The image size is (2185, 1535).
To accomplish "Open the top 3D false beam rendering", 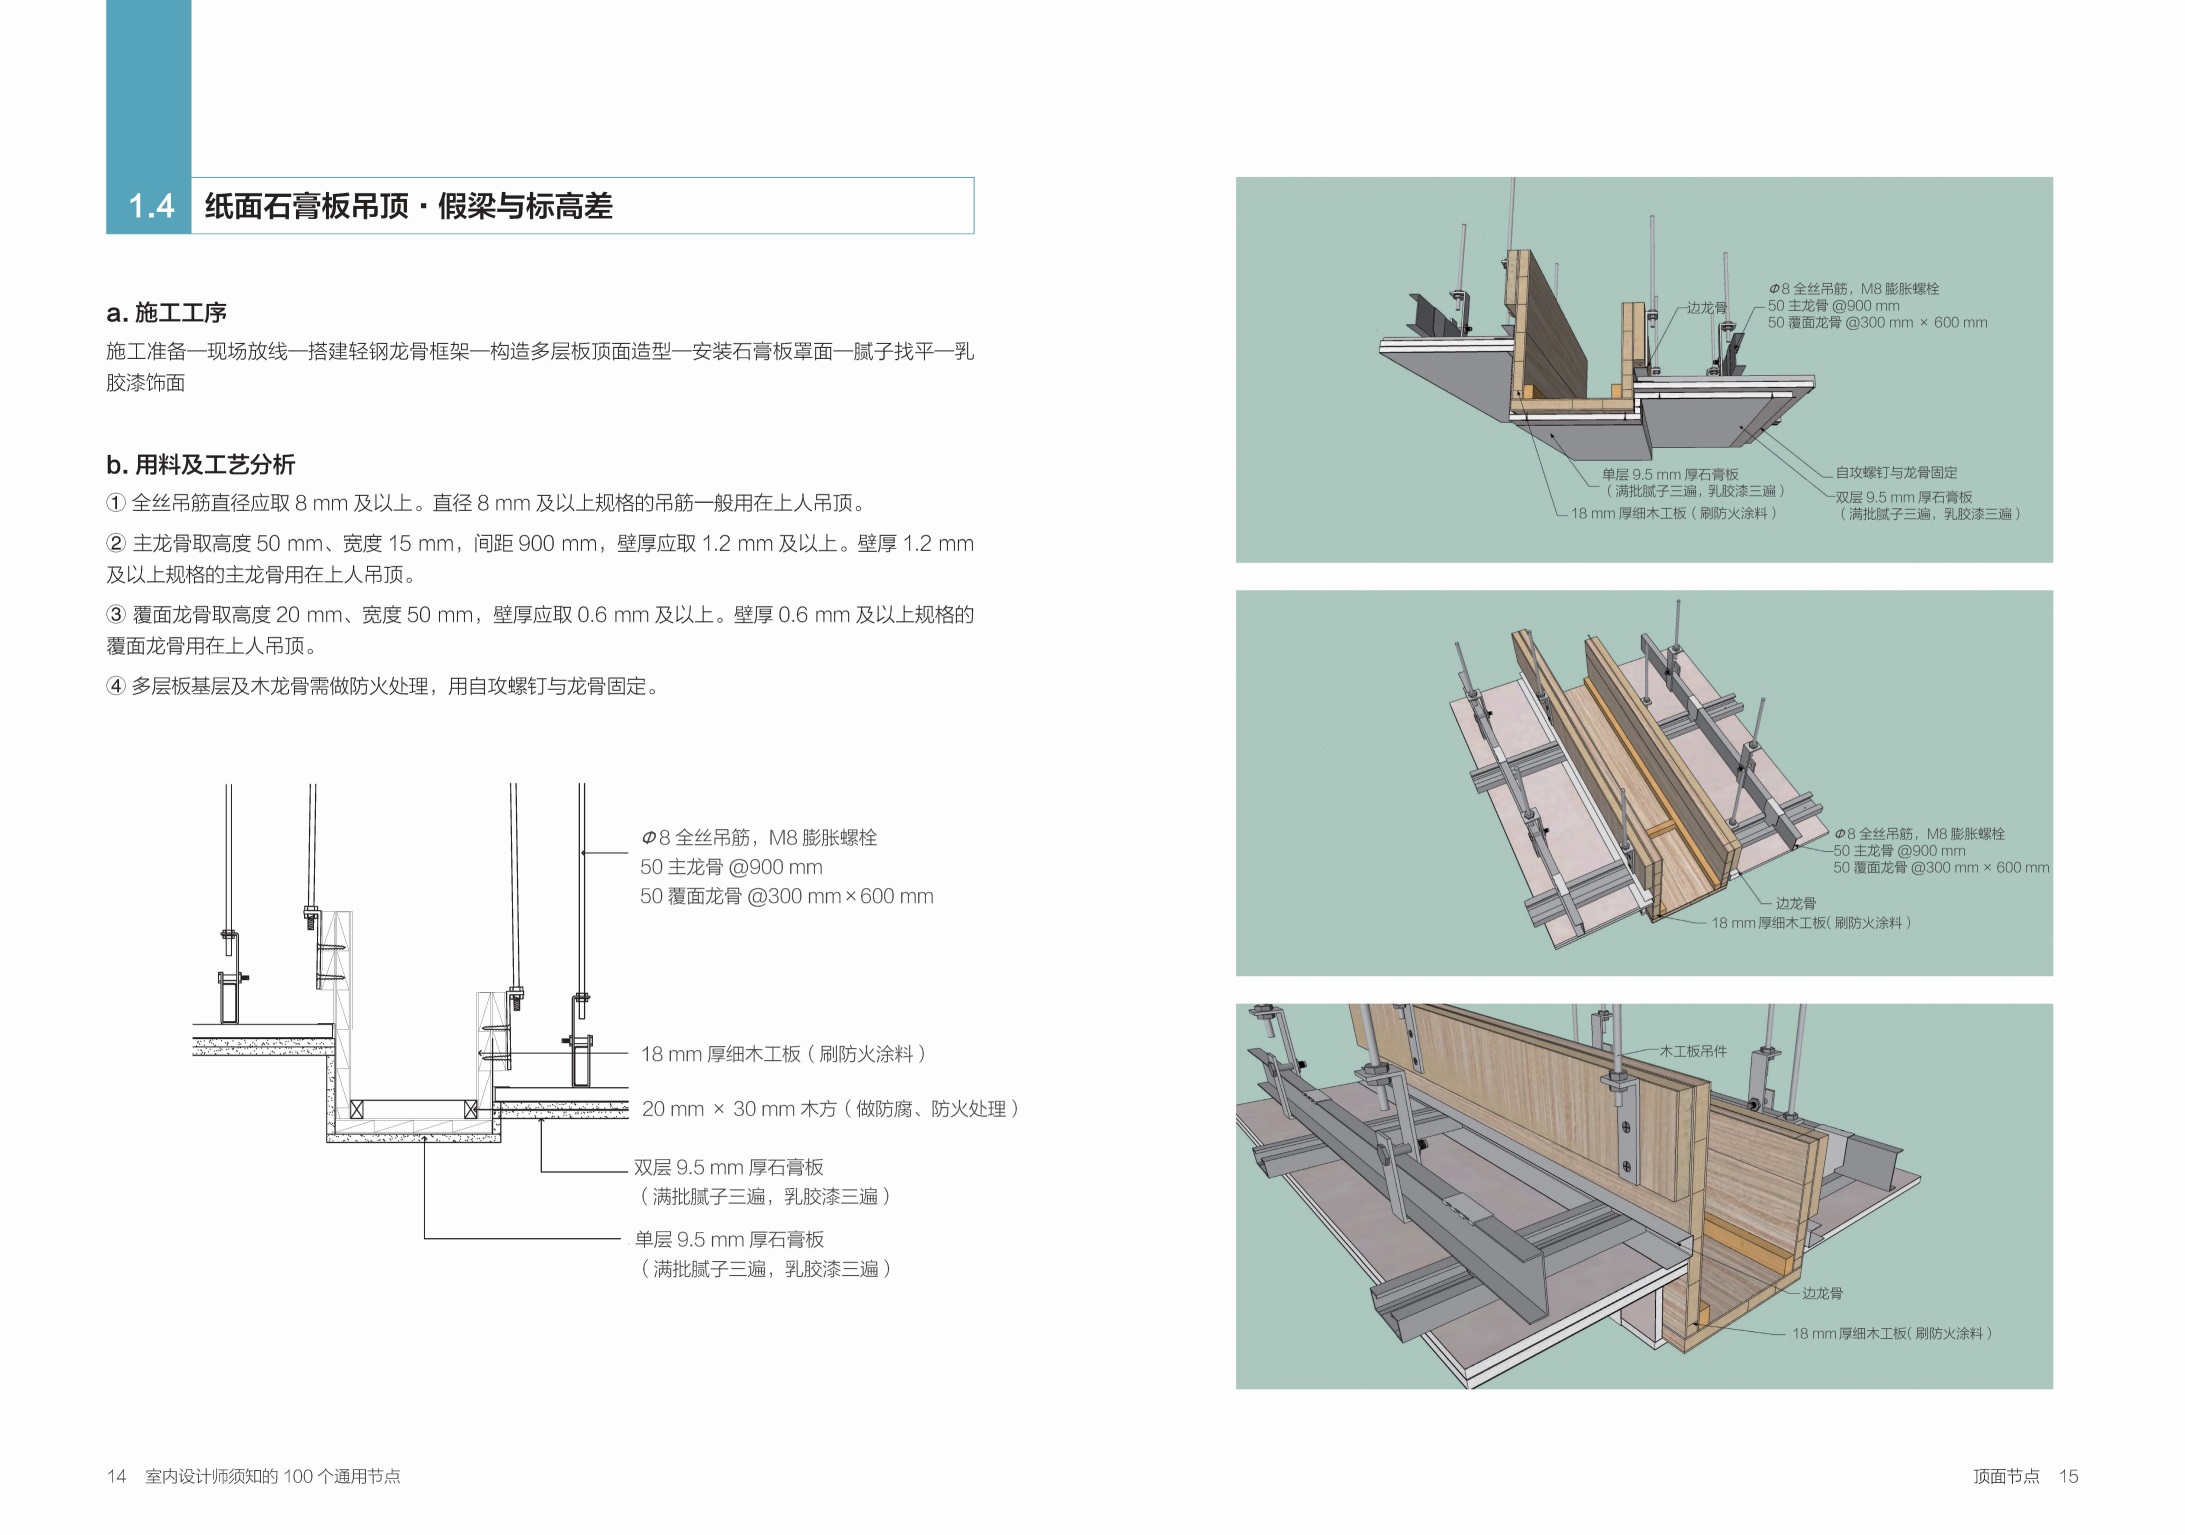I will click(1643, 369).
